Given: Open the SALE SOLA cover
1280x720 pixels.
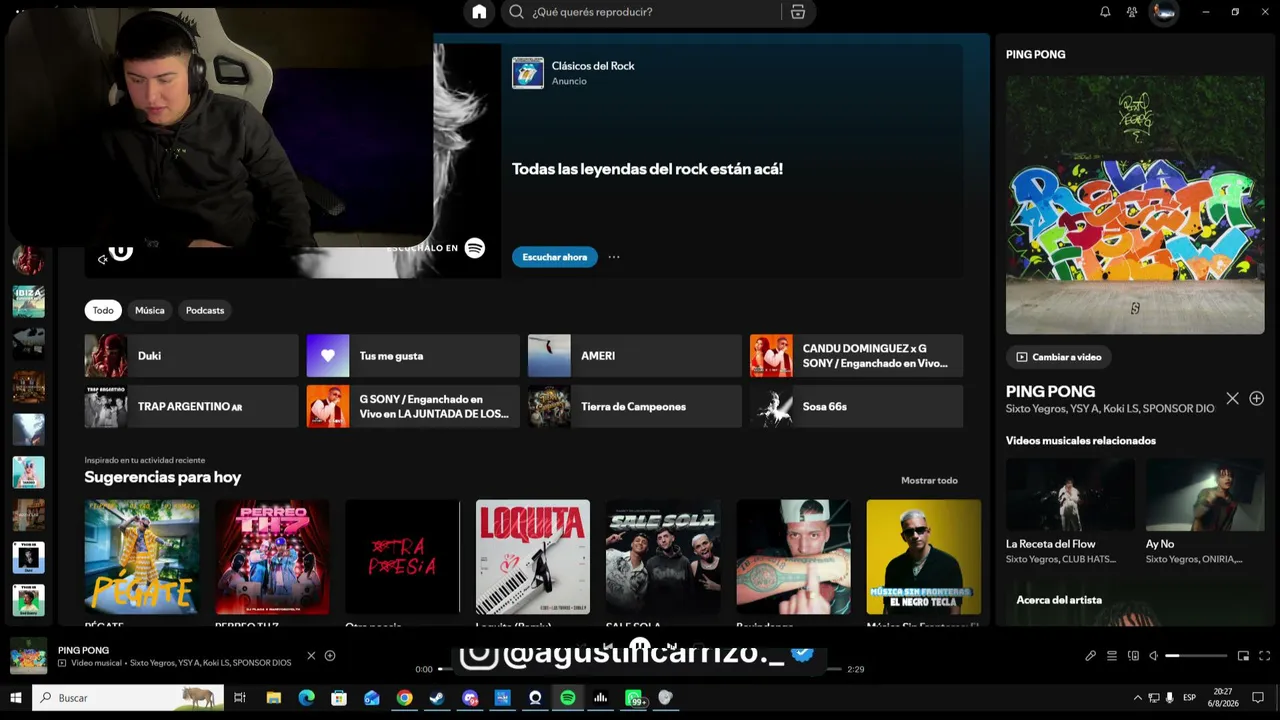Looking at the screenshot, I should click(663, 557).
